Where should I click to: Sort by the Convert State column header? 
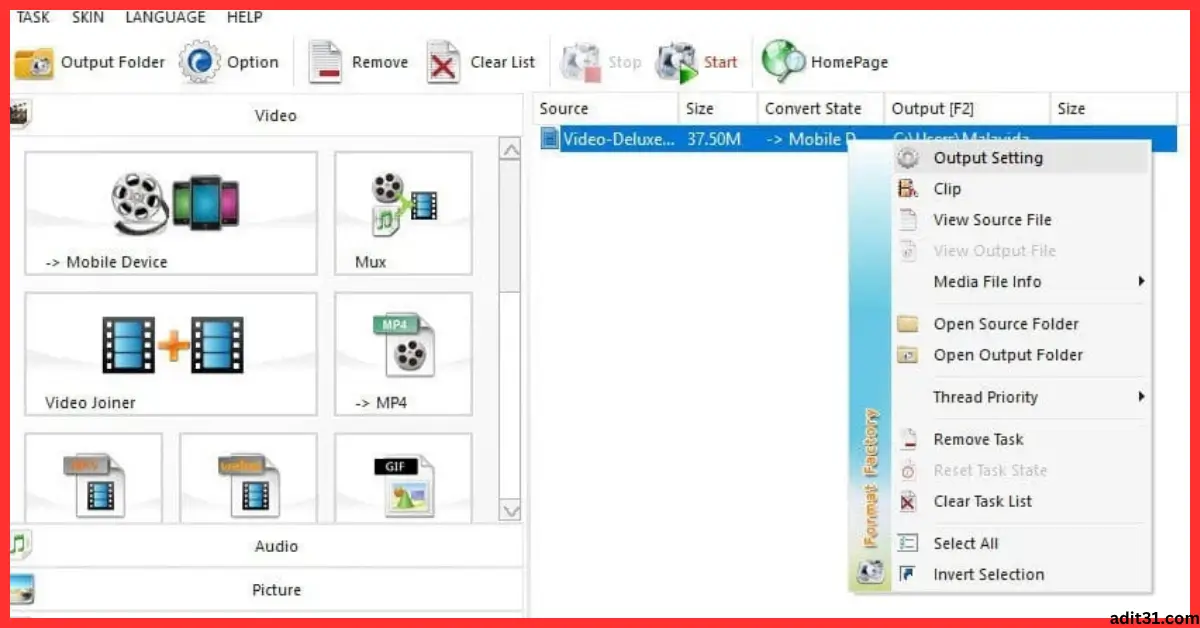click(x=820, y=109)
